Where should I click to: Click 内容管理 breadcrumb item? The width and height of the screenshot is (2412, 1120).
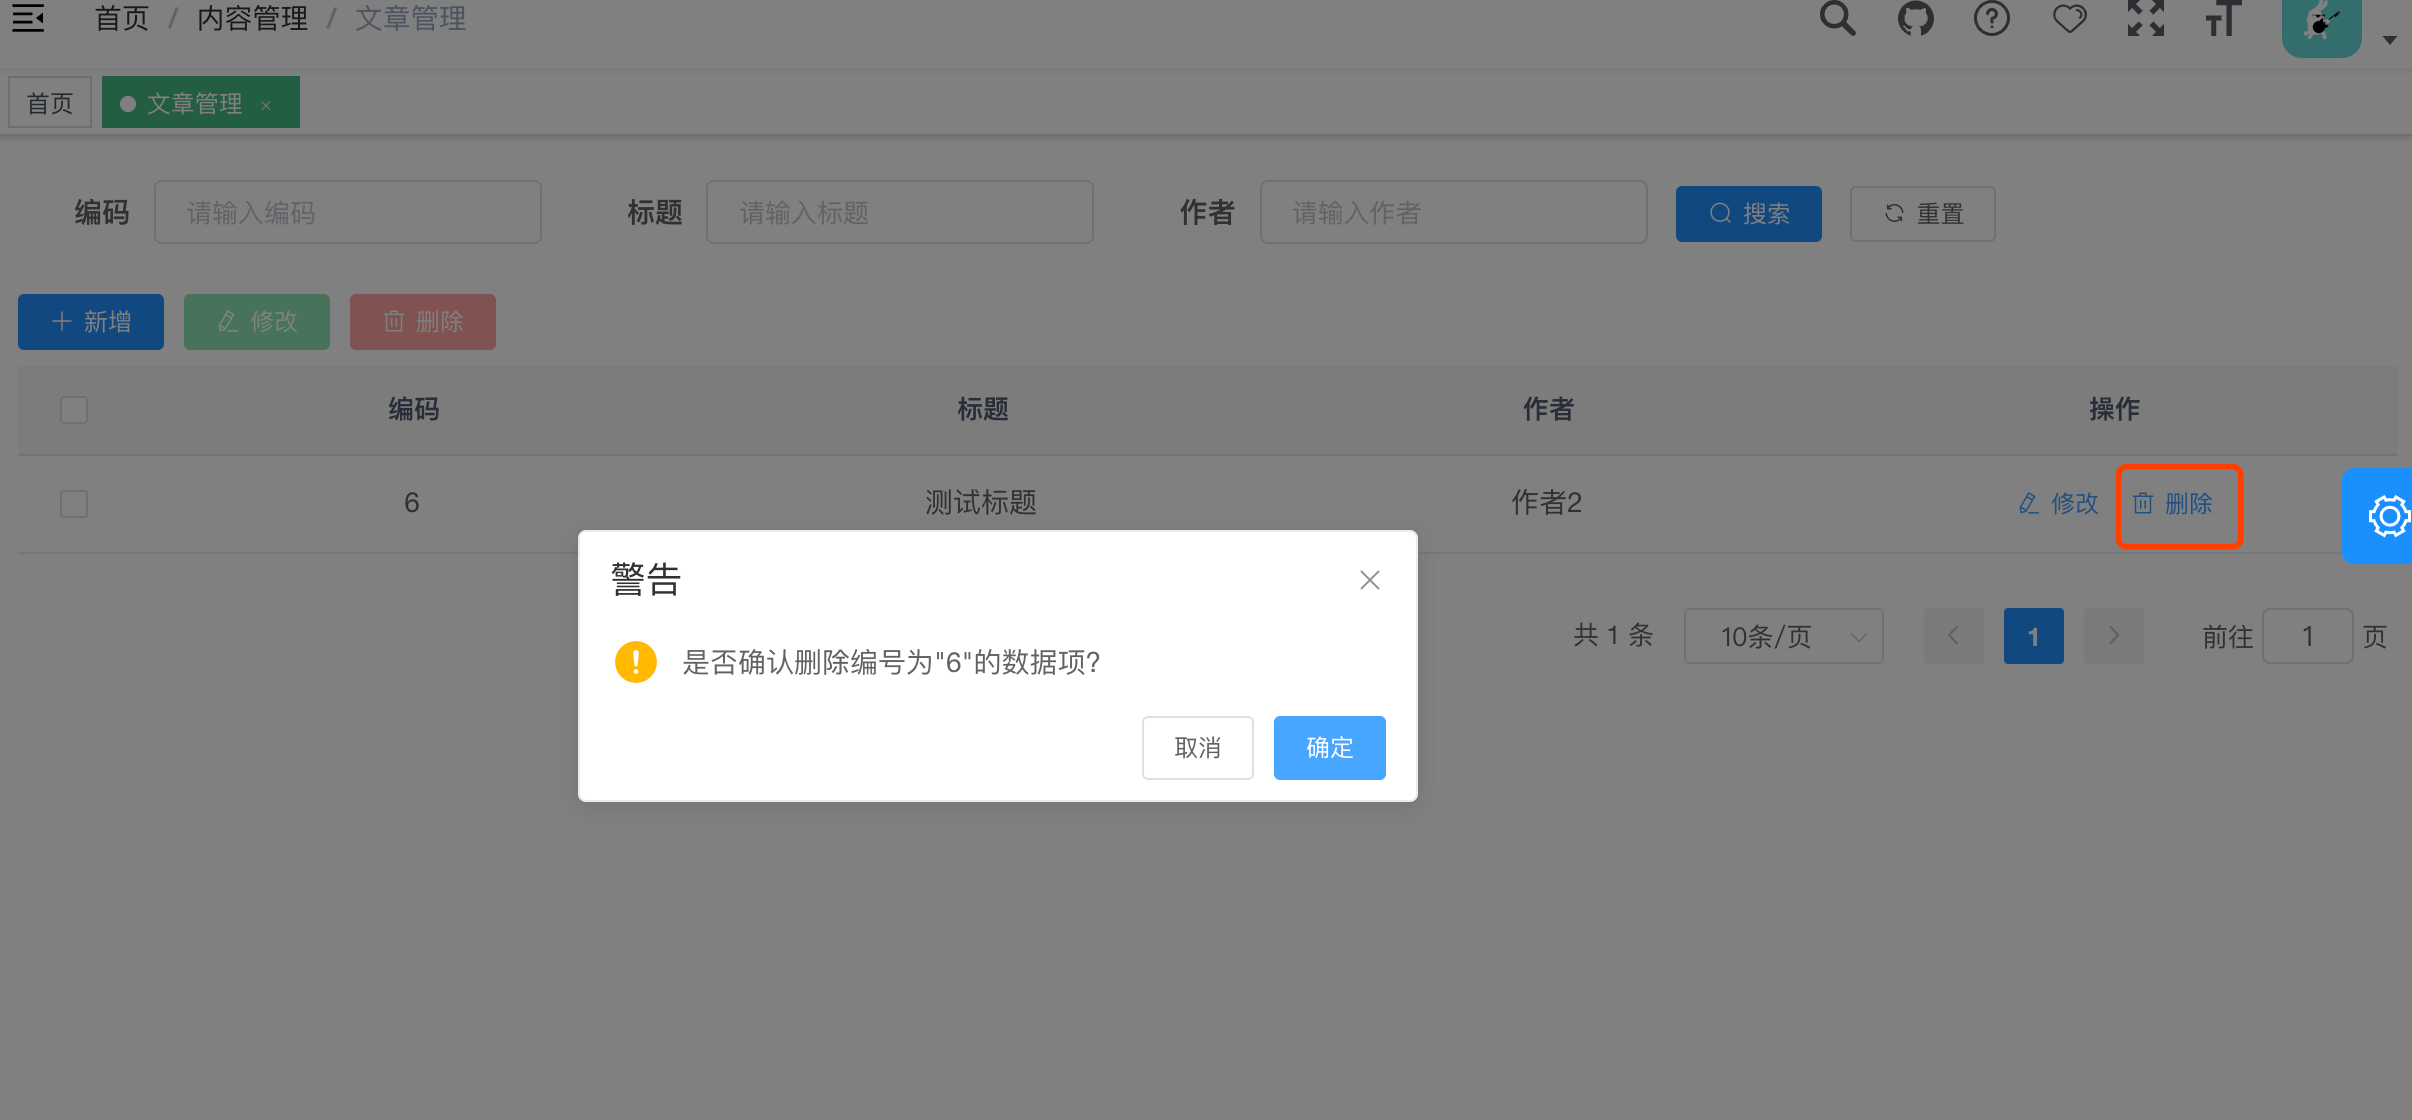[x=252, y=18]
